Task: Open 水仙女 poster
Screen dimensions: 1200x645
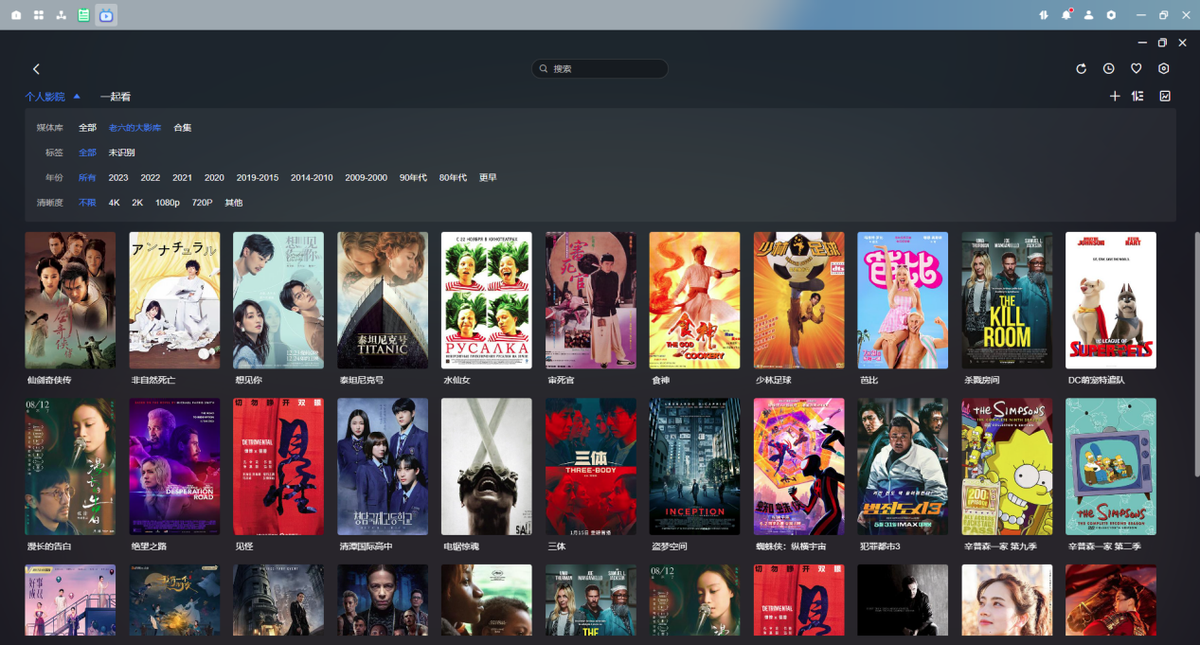Action: click(x=487, y=300)
